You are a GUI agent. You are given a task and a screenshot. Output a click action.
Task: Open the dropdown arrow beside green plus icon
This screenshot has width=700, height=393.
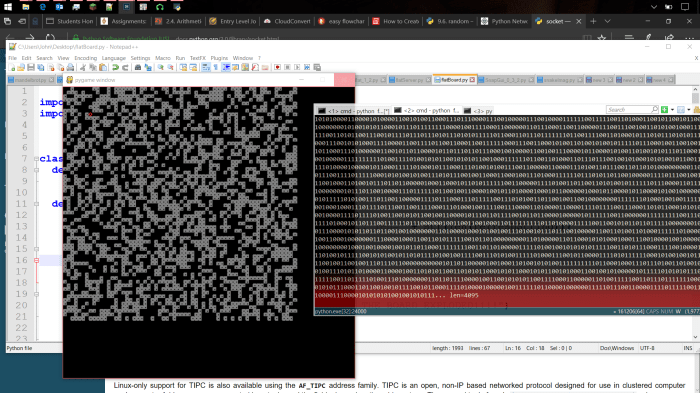(672, 110)
